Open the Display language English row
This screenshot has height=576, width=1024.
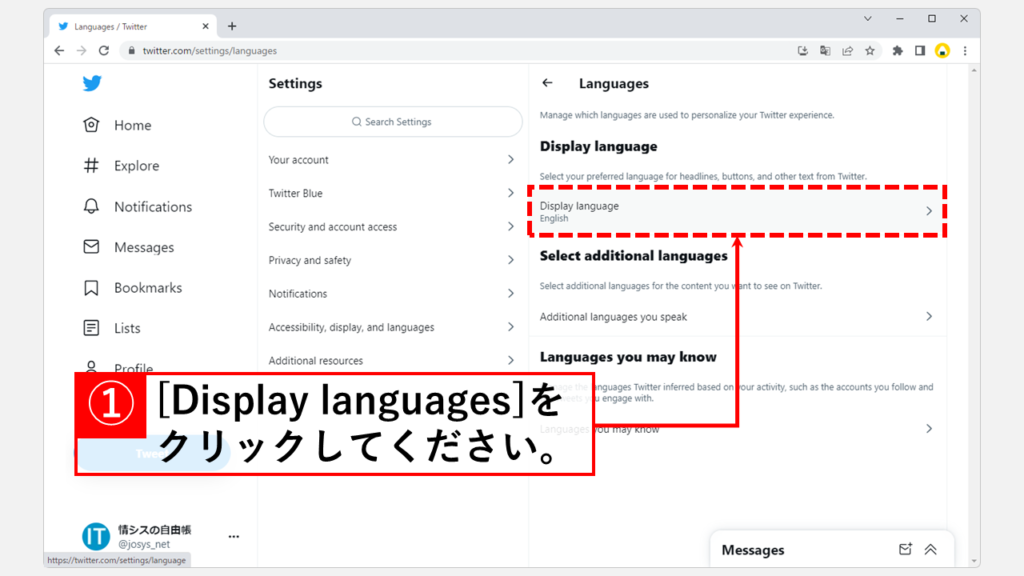pos(736,211)
